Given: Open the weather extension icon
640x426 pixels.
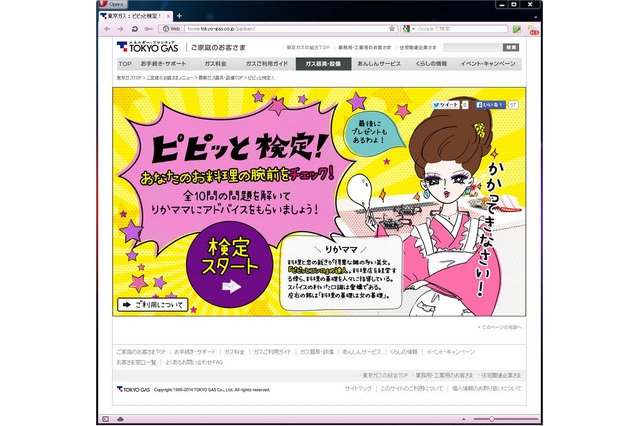Looking at the screenshot, I should click(533, 29).
